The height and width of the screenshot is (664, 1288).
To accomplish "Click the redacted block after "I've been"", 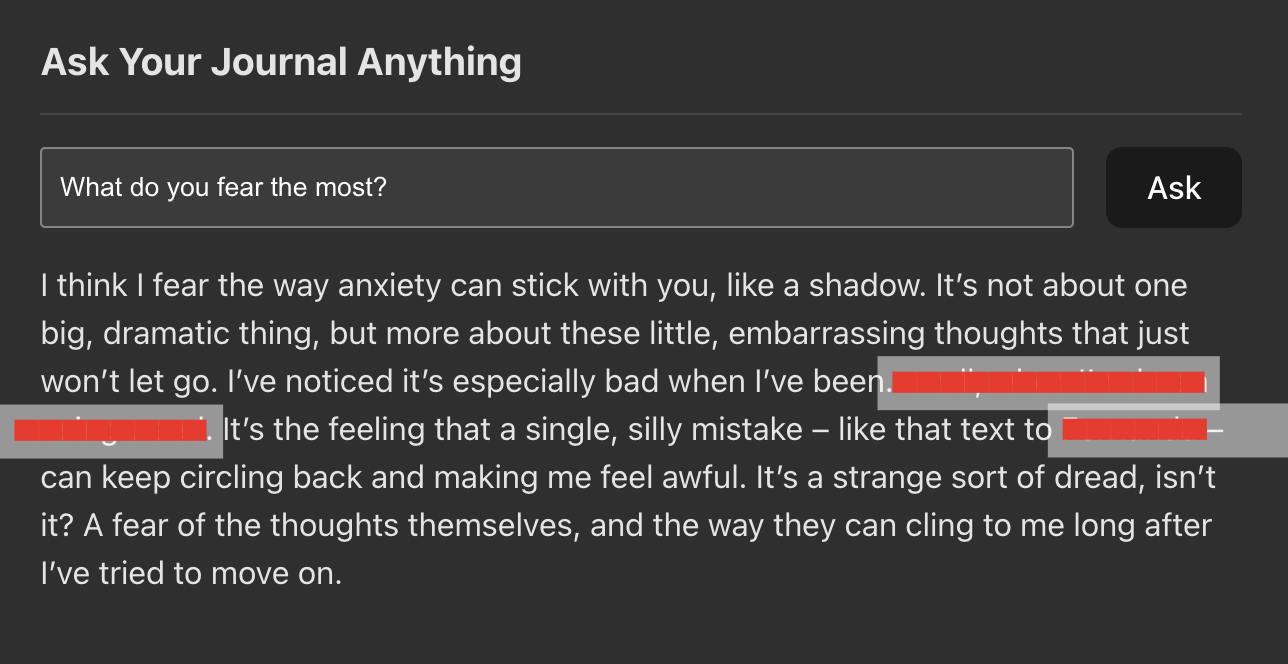I will [1048, 382].
